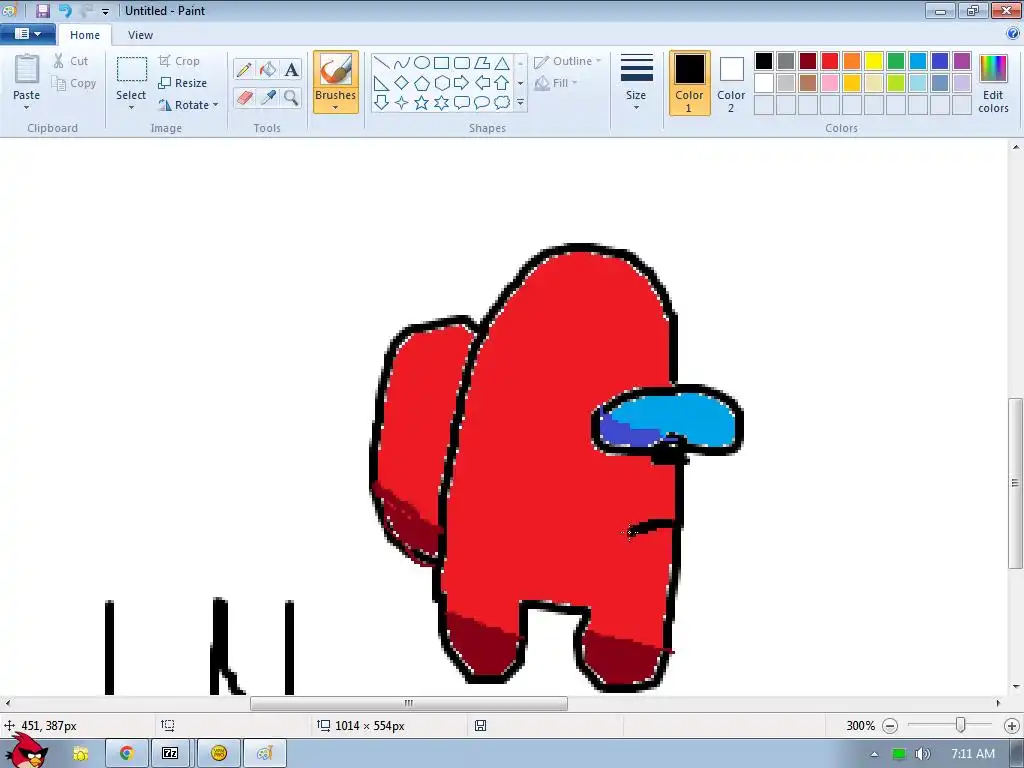Expand the Paste dropdown arrow
Viewport: 1024px width, 768px height.
coord(27,107)
